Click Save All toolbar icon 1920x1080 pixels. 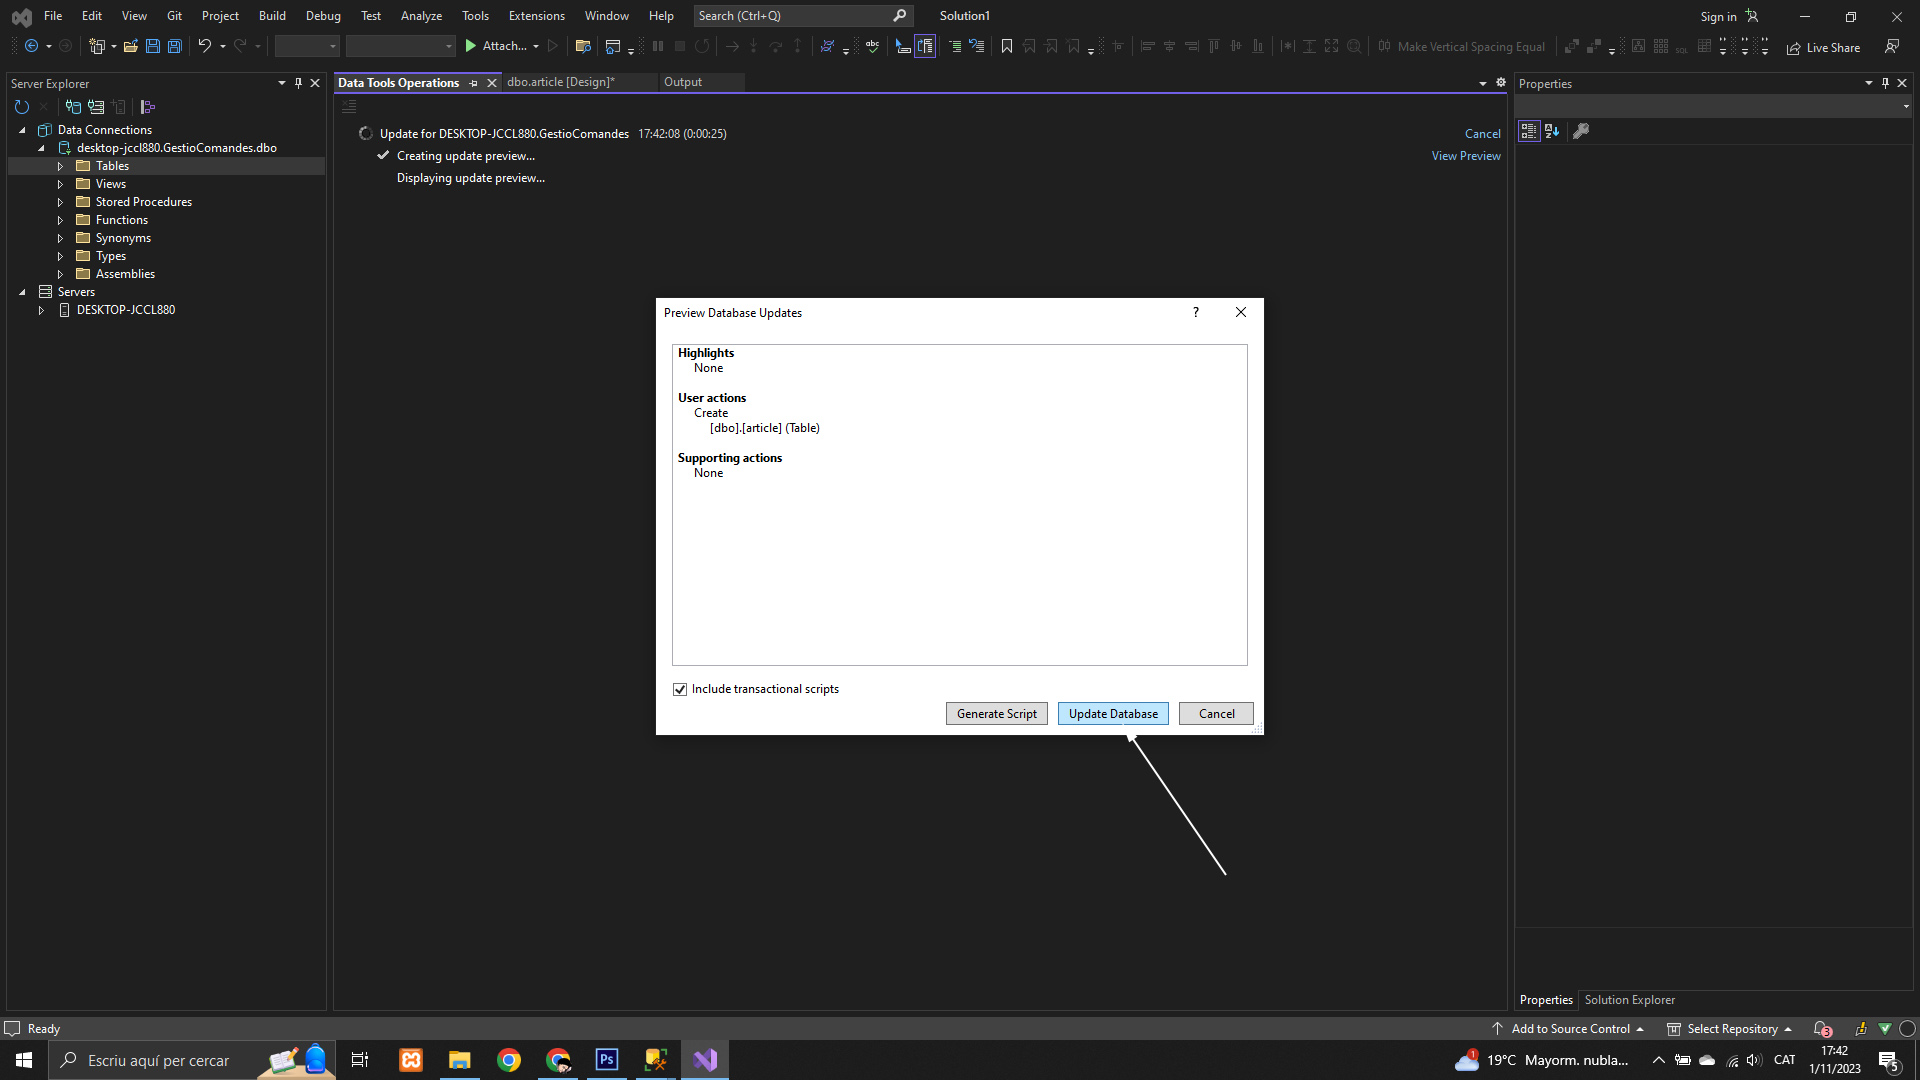click(x=175, y=46)
